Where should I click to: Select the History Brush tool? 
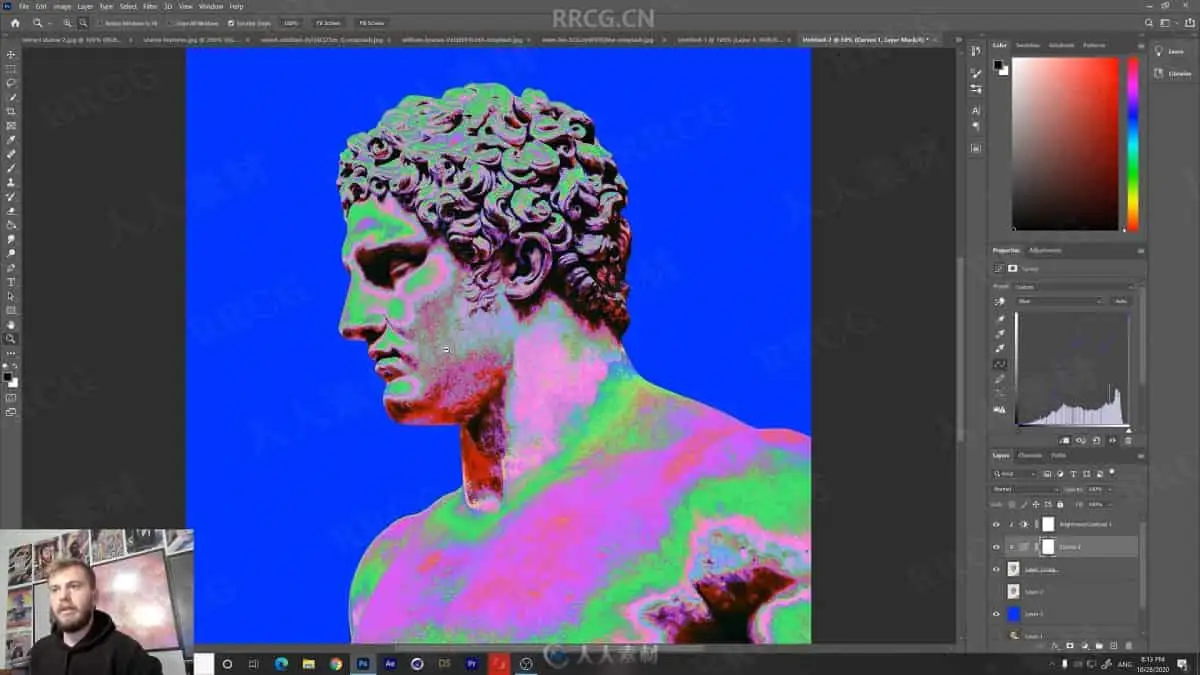click(x=11, y=196)
